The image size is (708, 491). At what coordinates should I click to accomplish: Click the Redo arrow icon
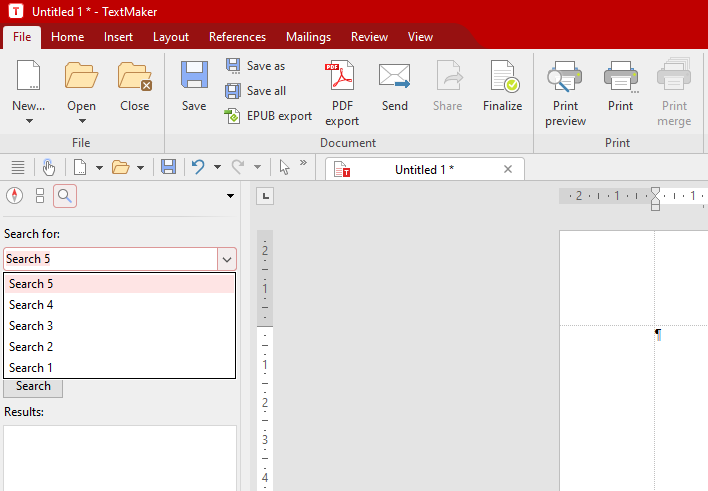pos(238,167)
